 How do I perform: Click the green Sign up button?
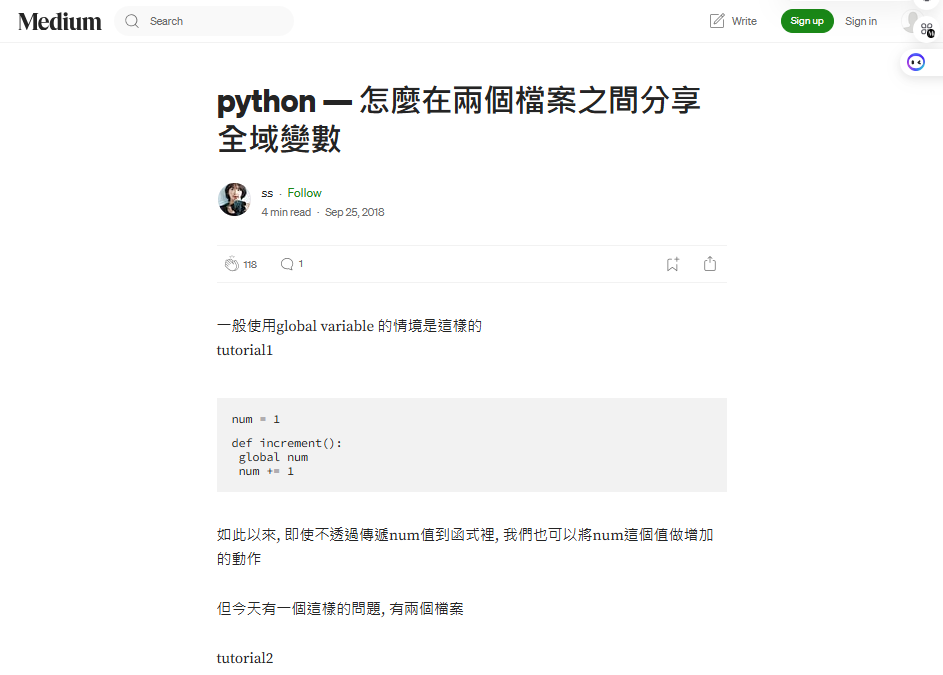pyautogui.click(x=806, y=21)
